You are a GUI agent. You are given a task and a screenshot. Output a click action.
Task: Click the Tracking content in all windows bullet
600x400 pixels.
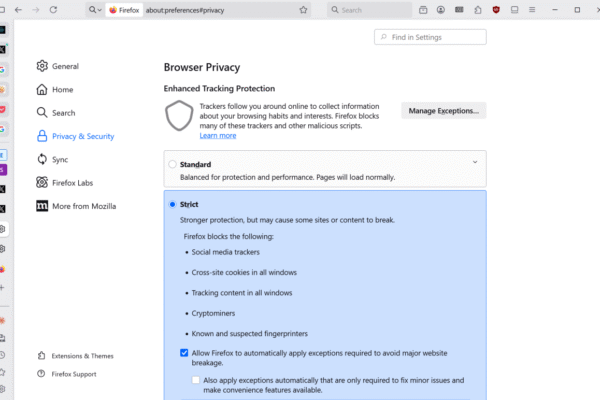coord(242,293)
